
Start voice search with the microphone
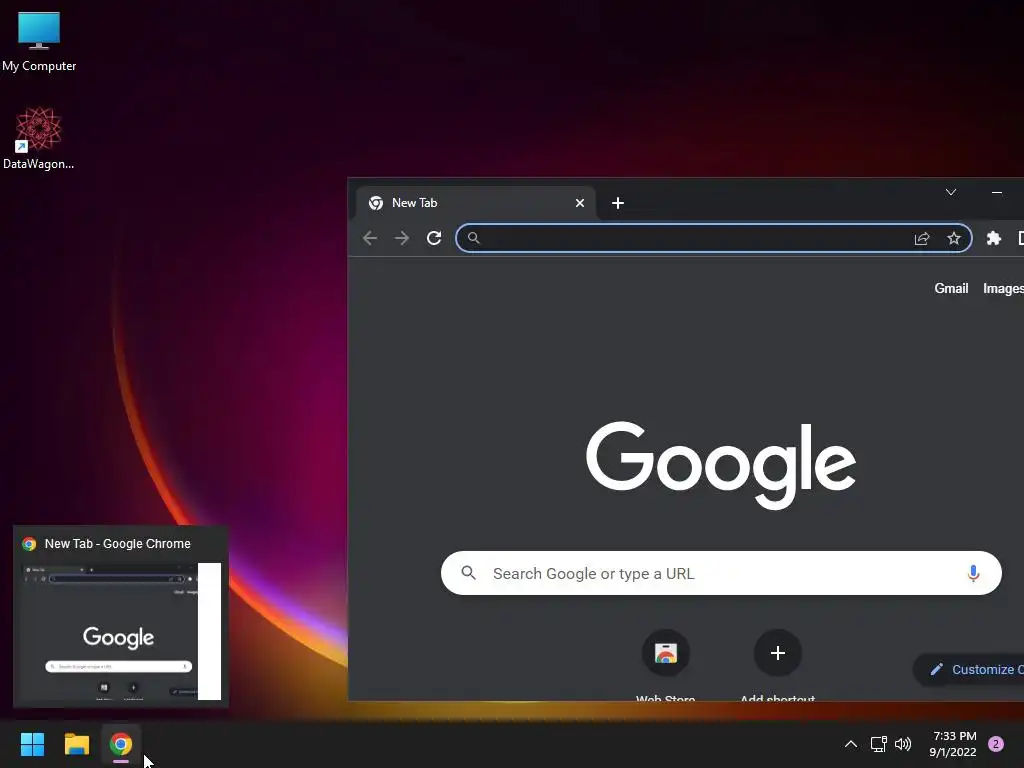tap(973, 573)
